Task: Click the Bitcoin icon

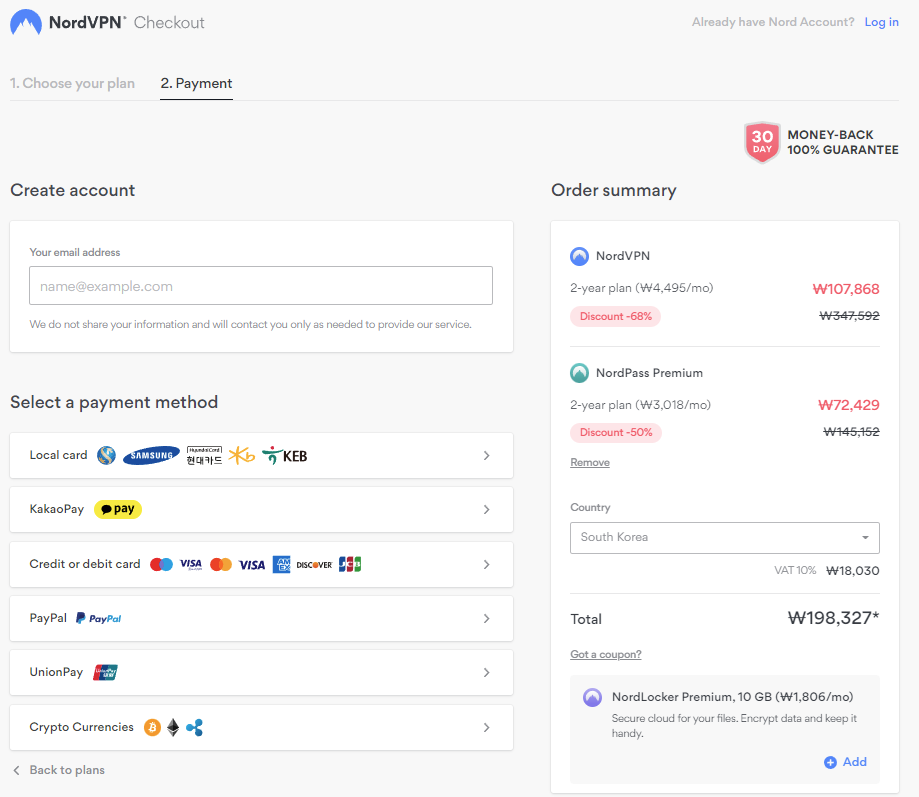Action: click(x=152, y=727)
